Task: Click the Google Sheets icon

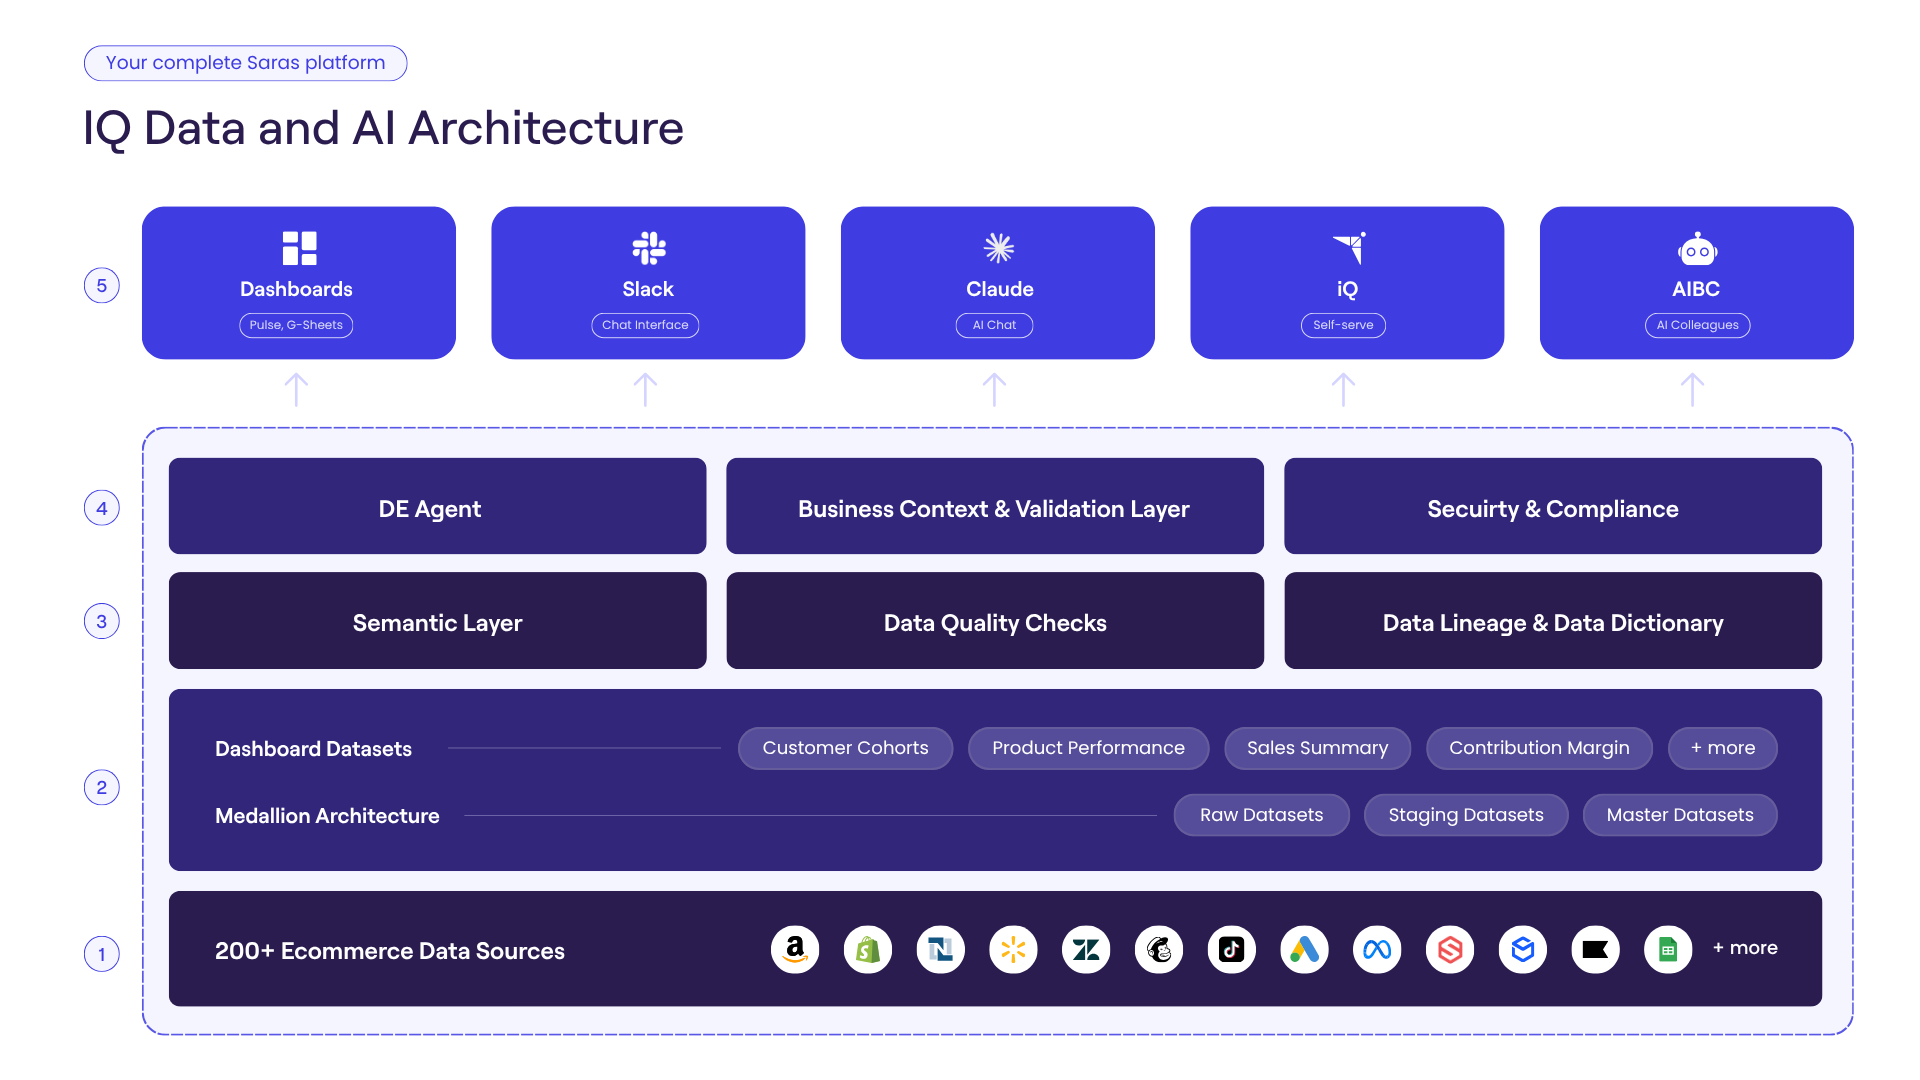Action: [1668, 949]
